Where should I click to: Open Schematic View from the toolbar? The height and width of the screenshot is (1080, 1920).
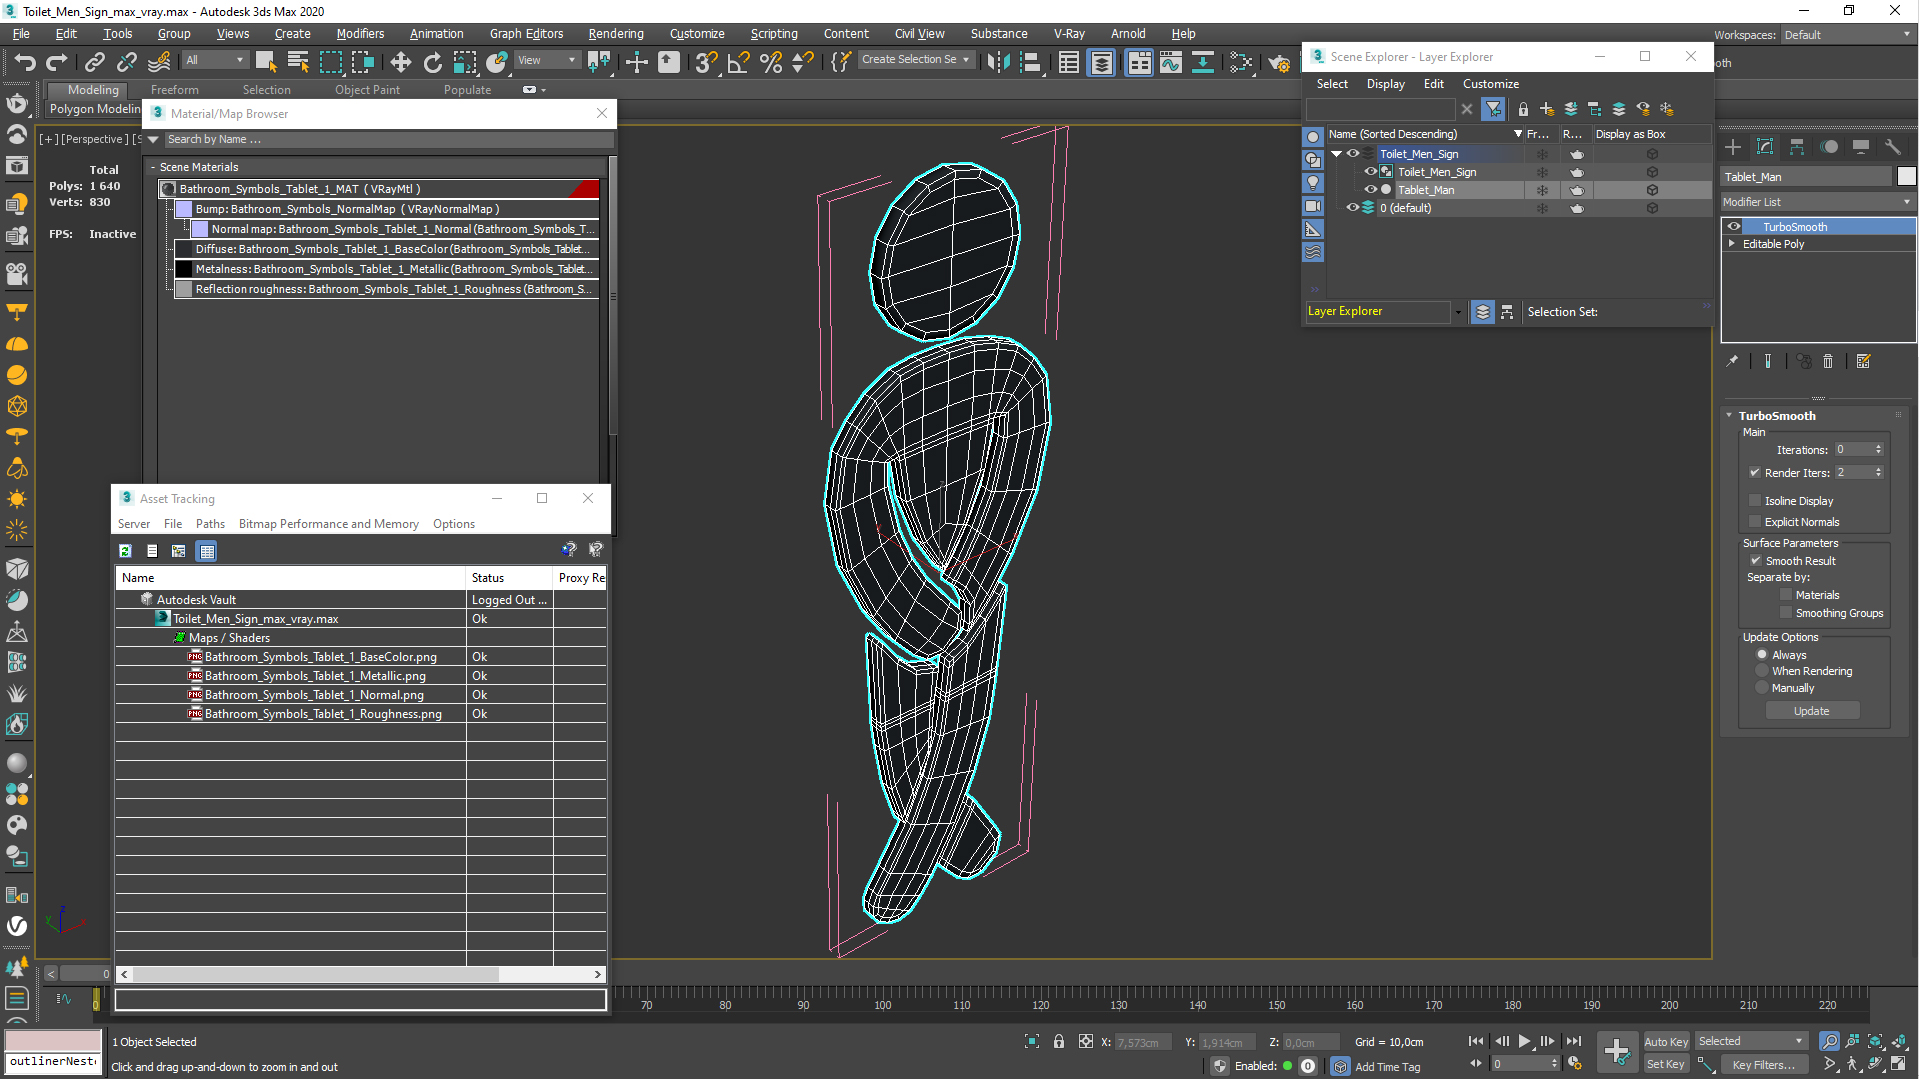(1203, 62)
